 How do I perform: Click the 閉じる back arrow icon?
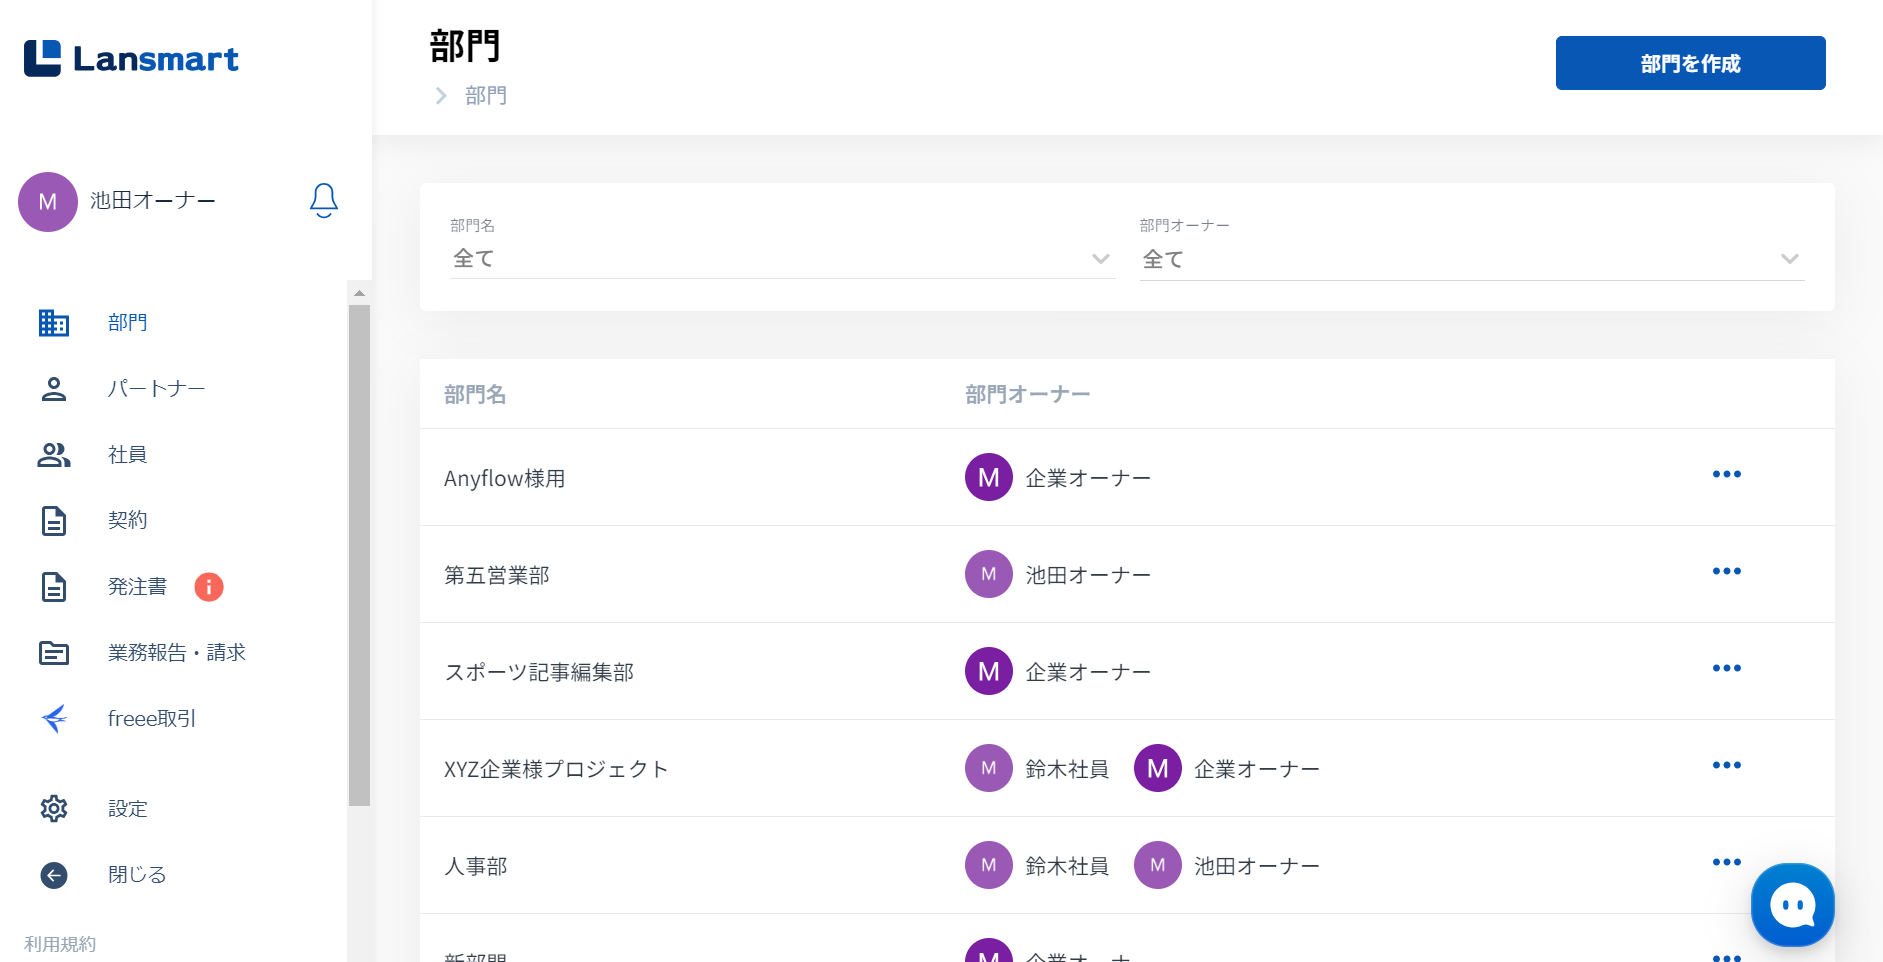point(54,875)
